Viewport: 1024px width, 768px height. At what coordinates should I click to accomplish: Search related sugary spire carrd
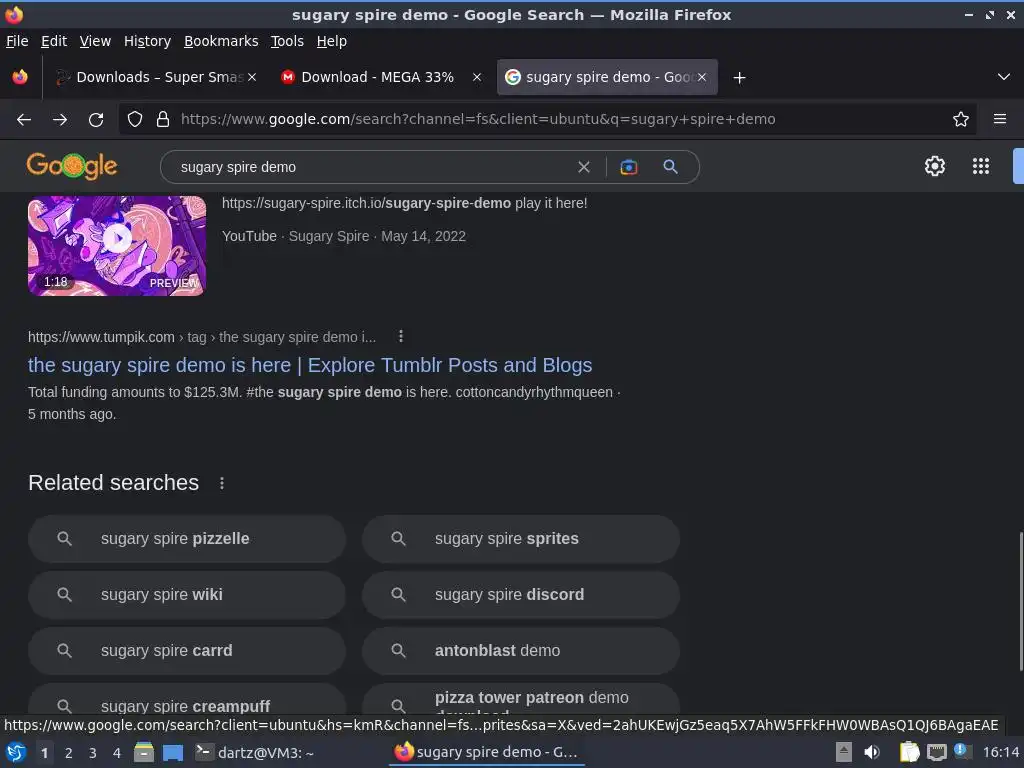187,651
